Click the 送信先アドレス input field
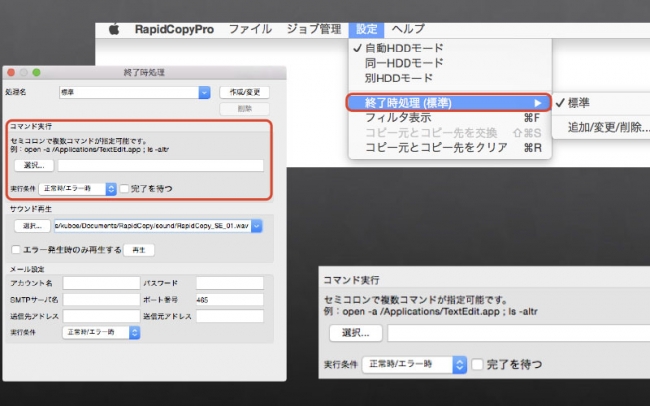Image resolution: width=650 pixels, height=406 pixels. click(x=101, y=316)
